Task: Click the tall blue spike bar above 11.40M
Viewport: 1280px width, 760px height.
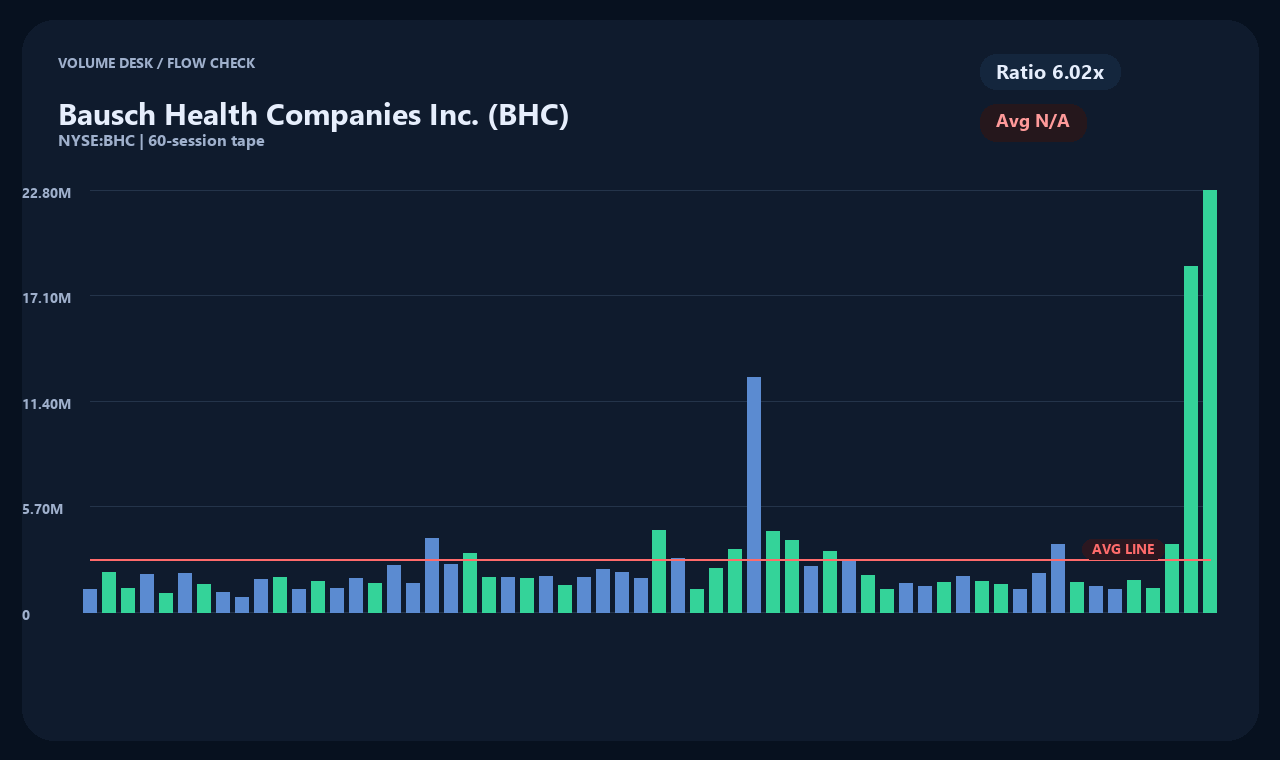Action: tap(754, 495)
